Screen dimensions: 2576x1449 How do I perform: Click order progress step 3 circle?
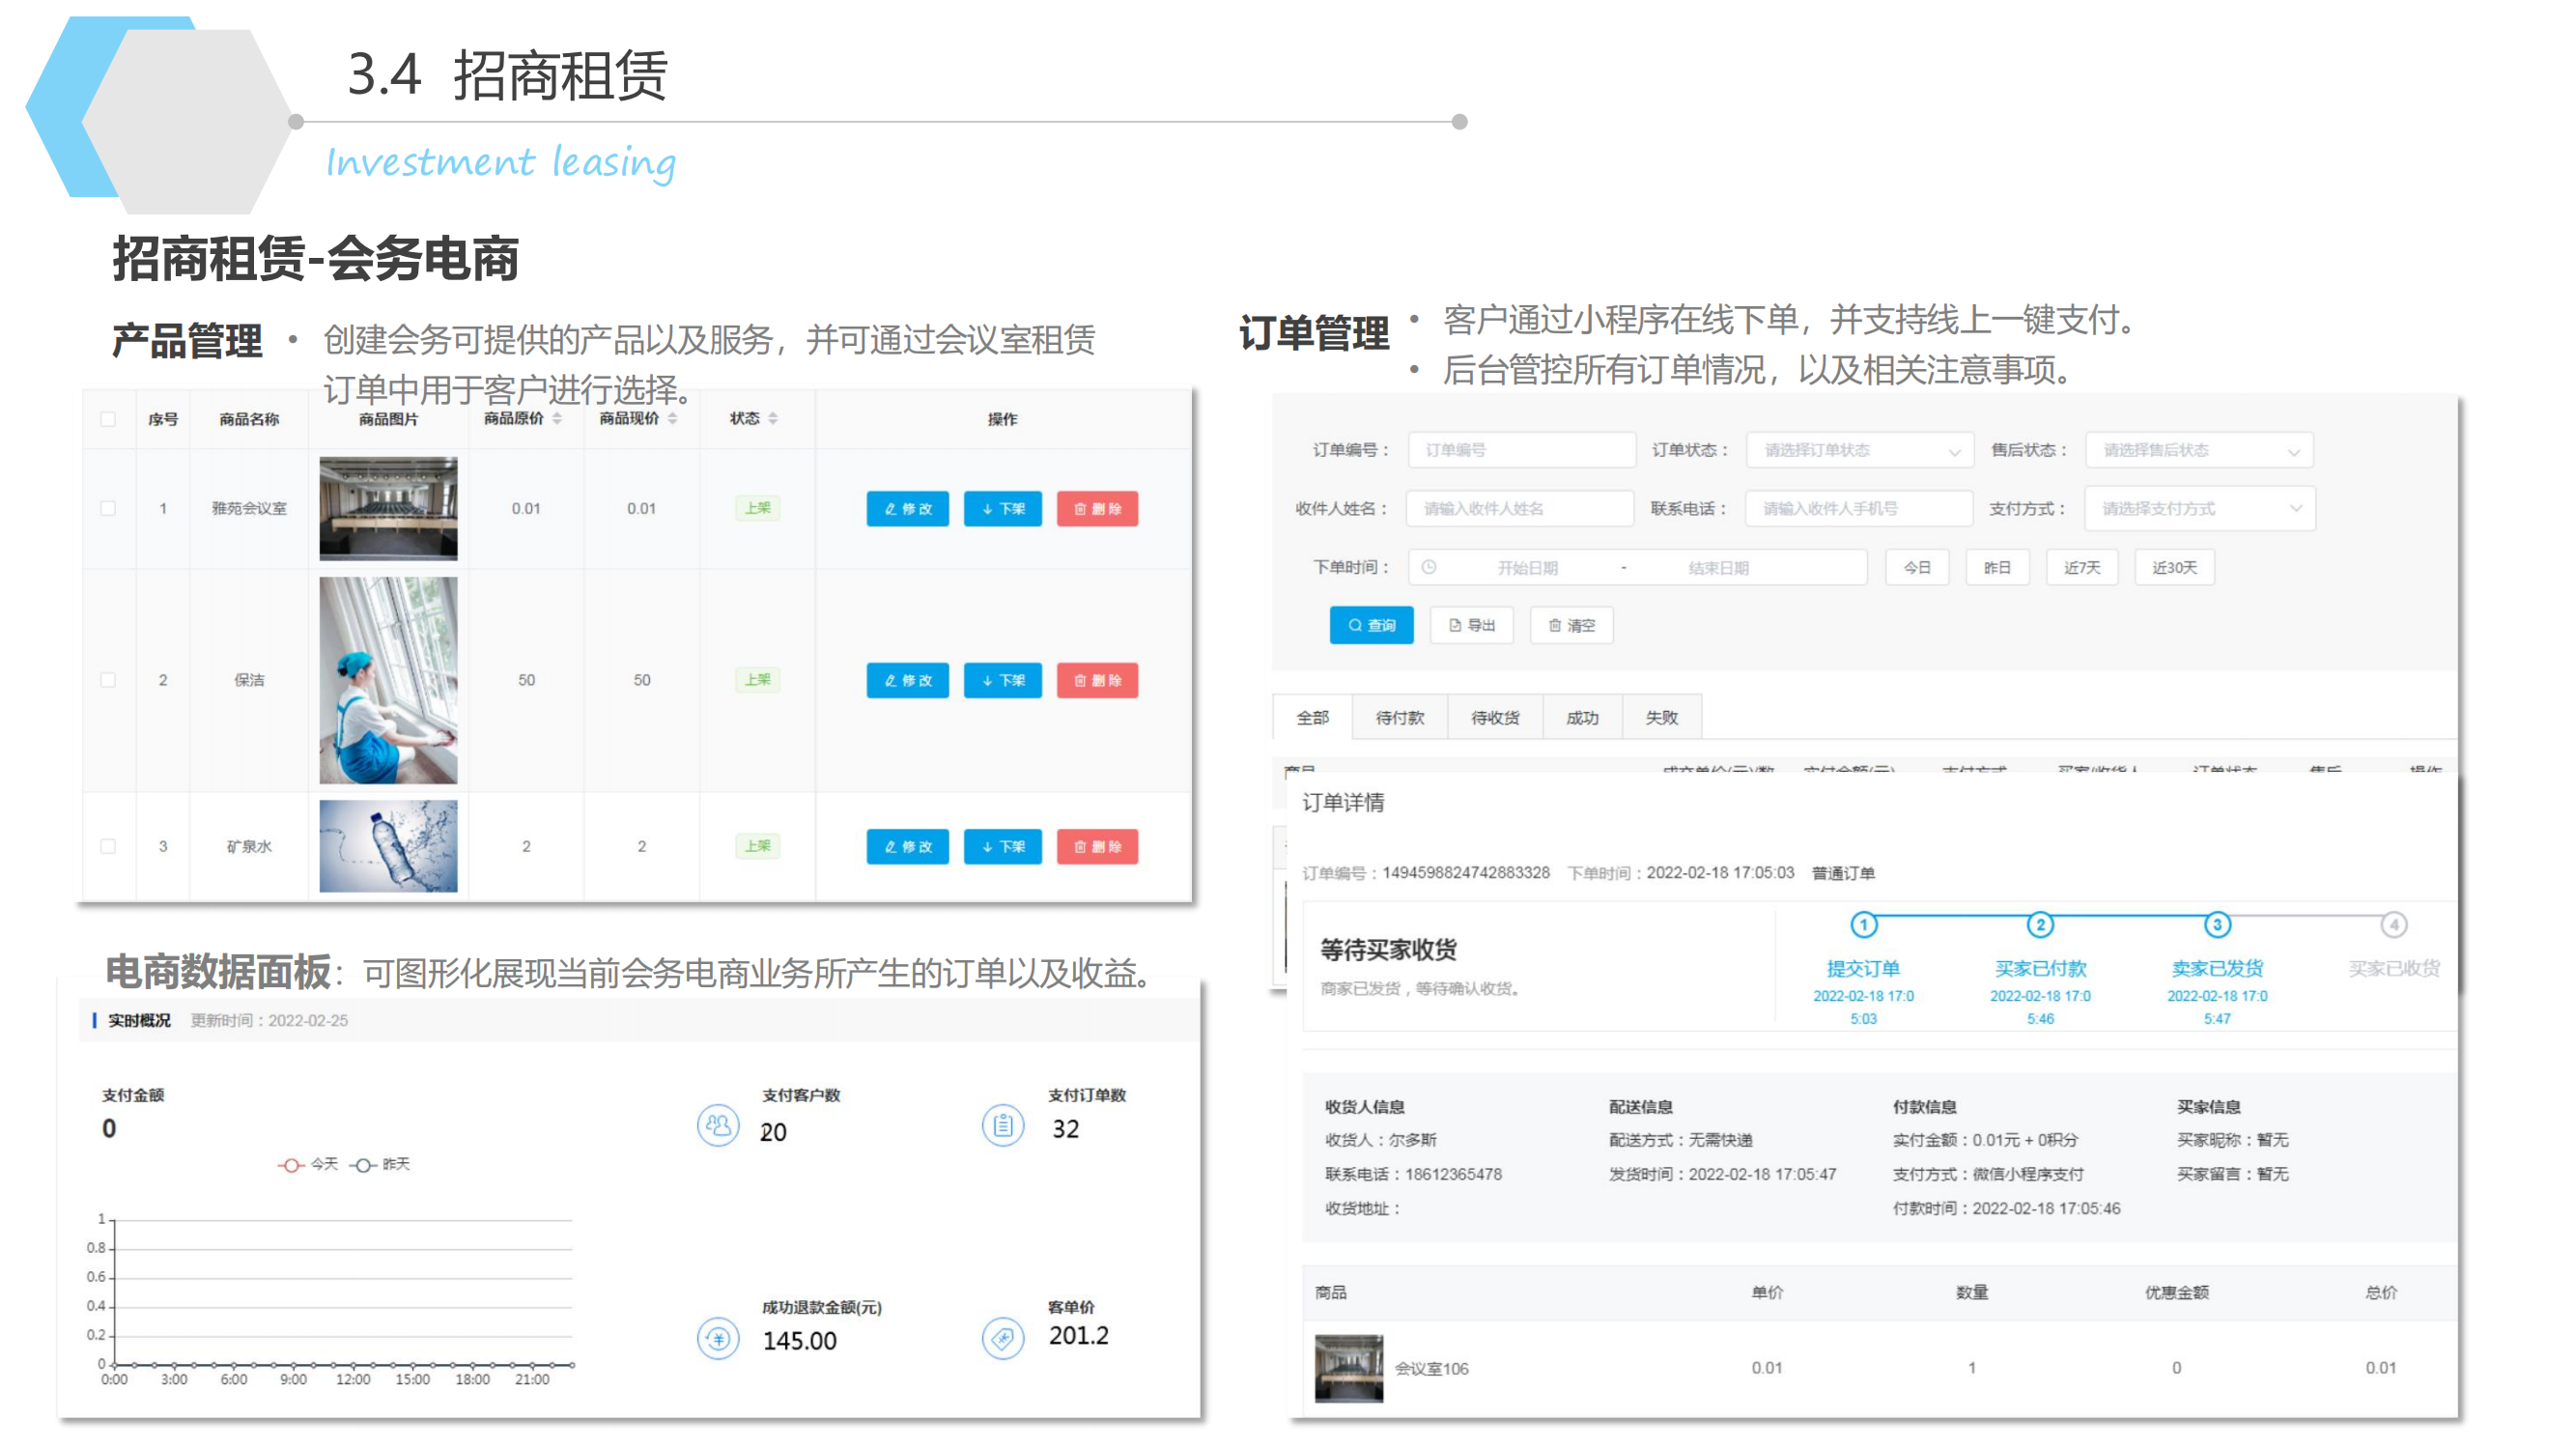(2216, 924)
